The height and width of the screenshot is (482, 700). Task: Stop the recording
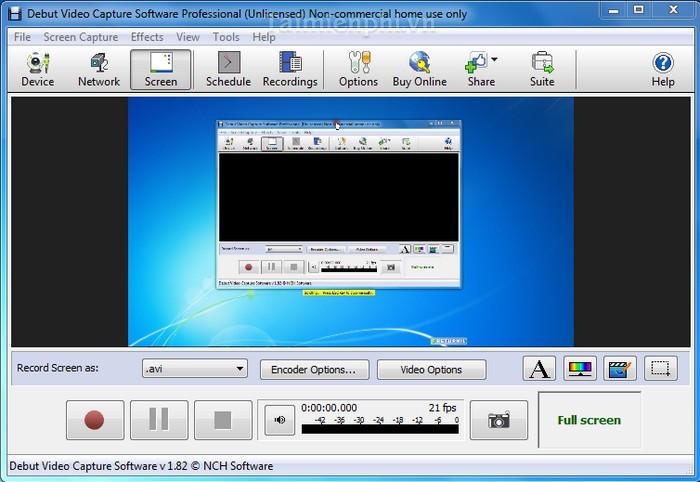223,420
